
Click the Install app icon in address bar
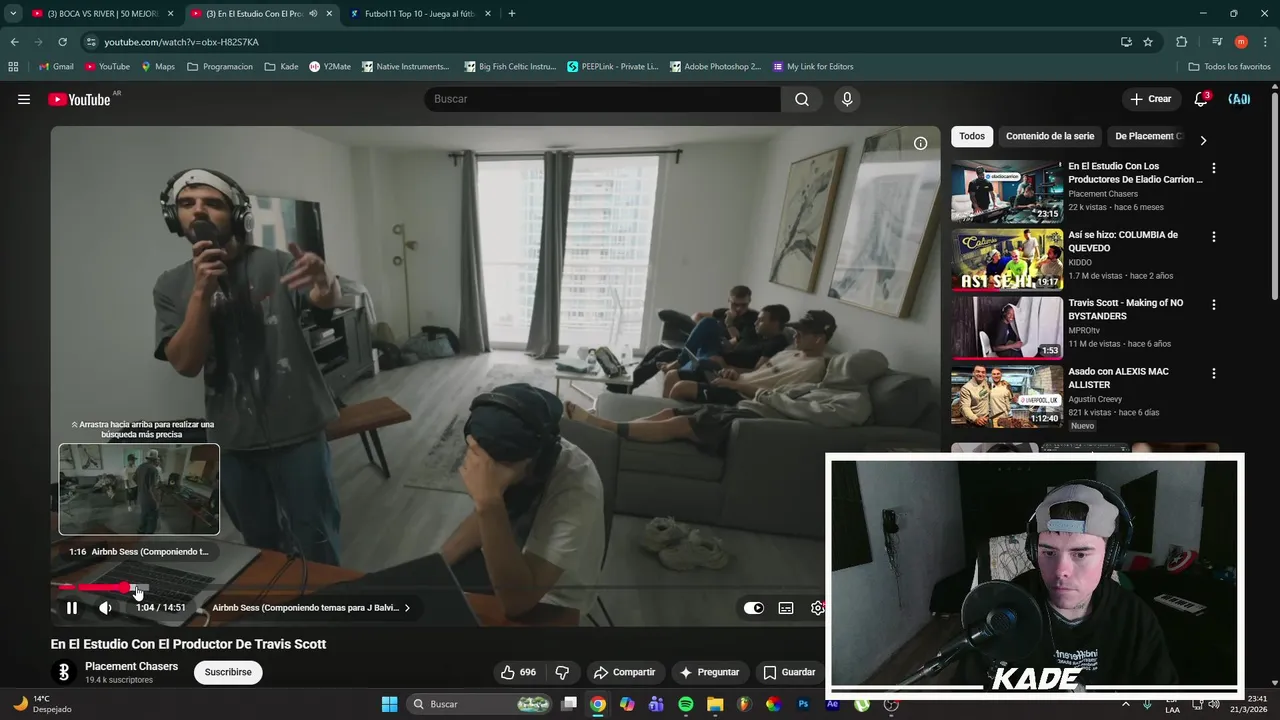click(x=1126, y=42)
